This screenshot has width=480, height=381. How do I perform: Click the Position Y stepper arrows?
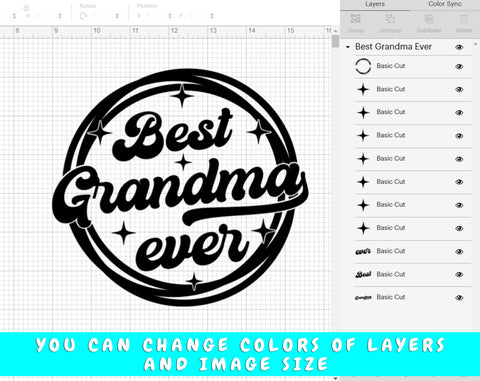click(212, 16)
